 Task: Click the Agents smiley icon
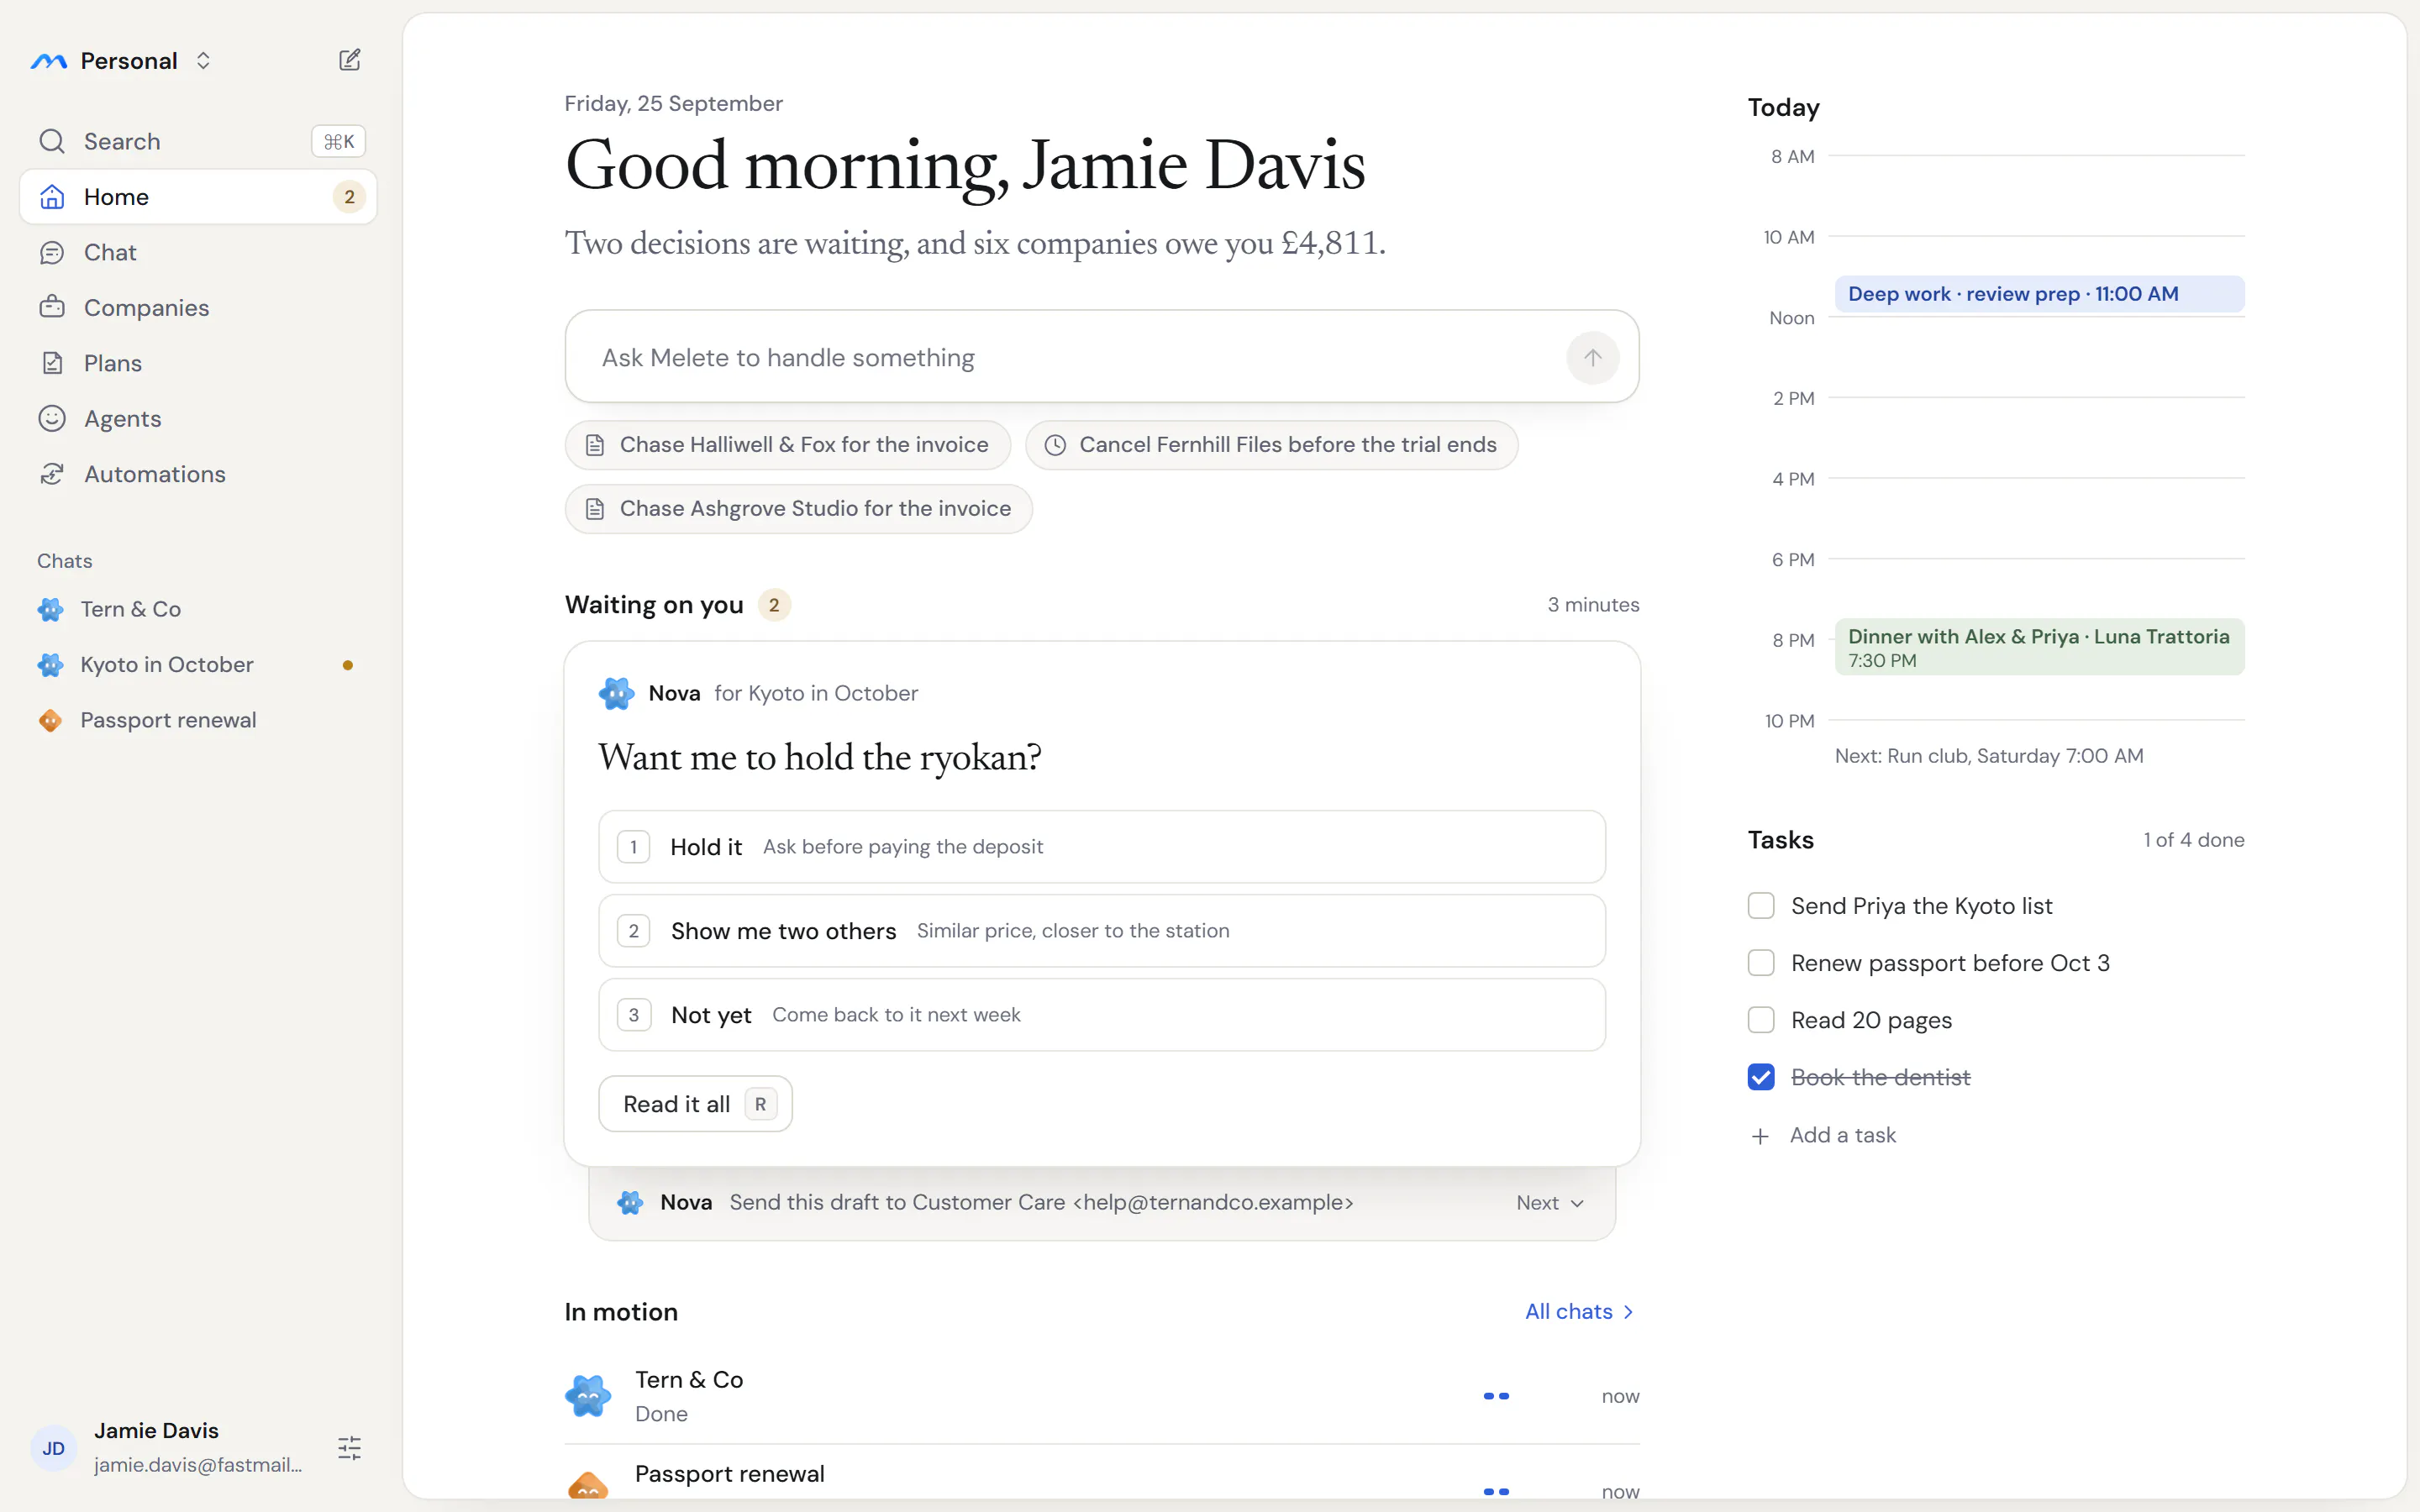(52, 418)
